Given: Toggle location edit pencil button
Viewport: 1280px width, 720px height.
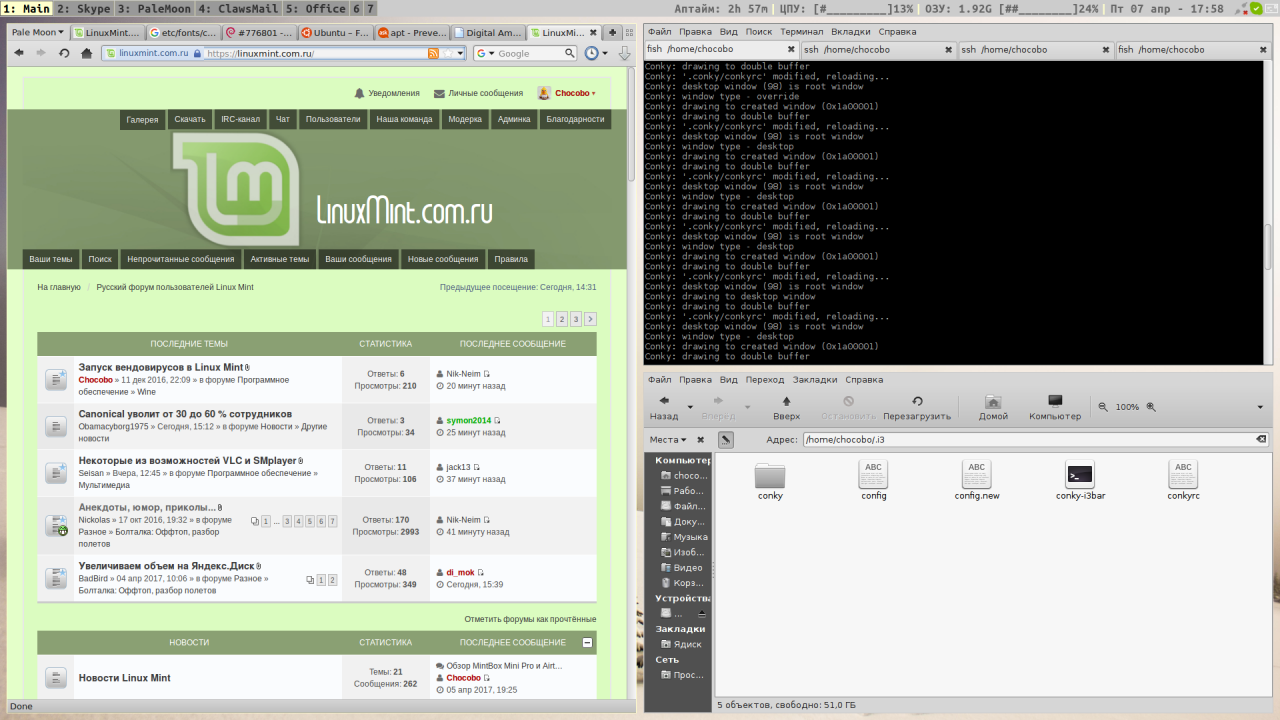Looking at the screenshot, I should [726, 439].
